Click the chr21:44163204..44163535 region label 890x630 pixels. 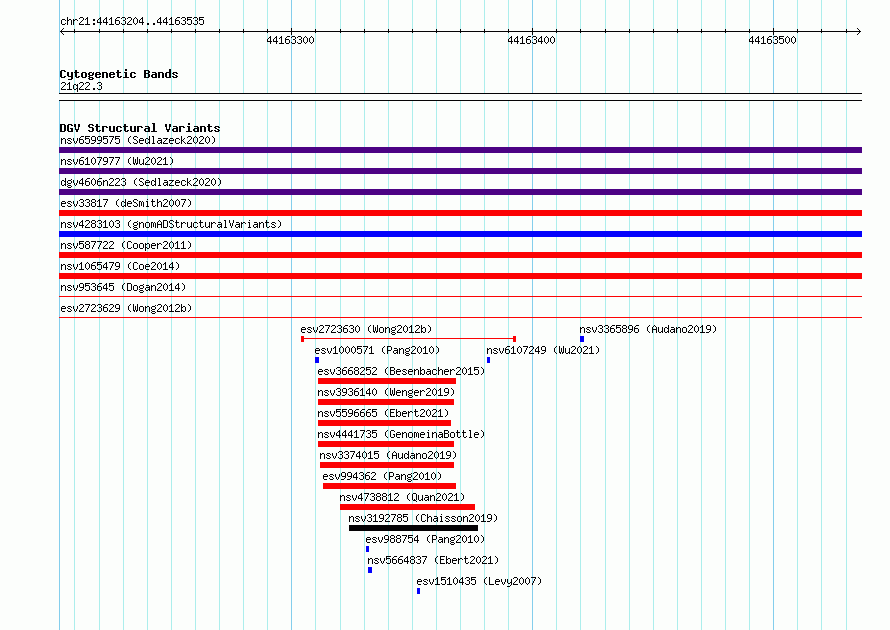point(132,21)
